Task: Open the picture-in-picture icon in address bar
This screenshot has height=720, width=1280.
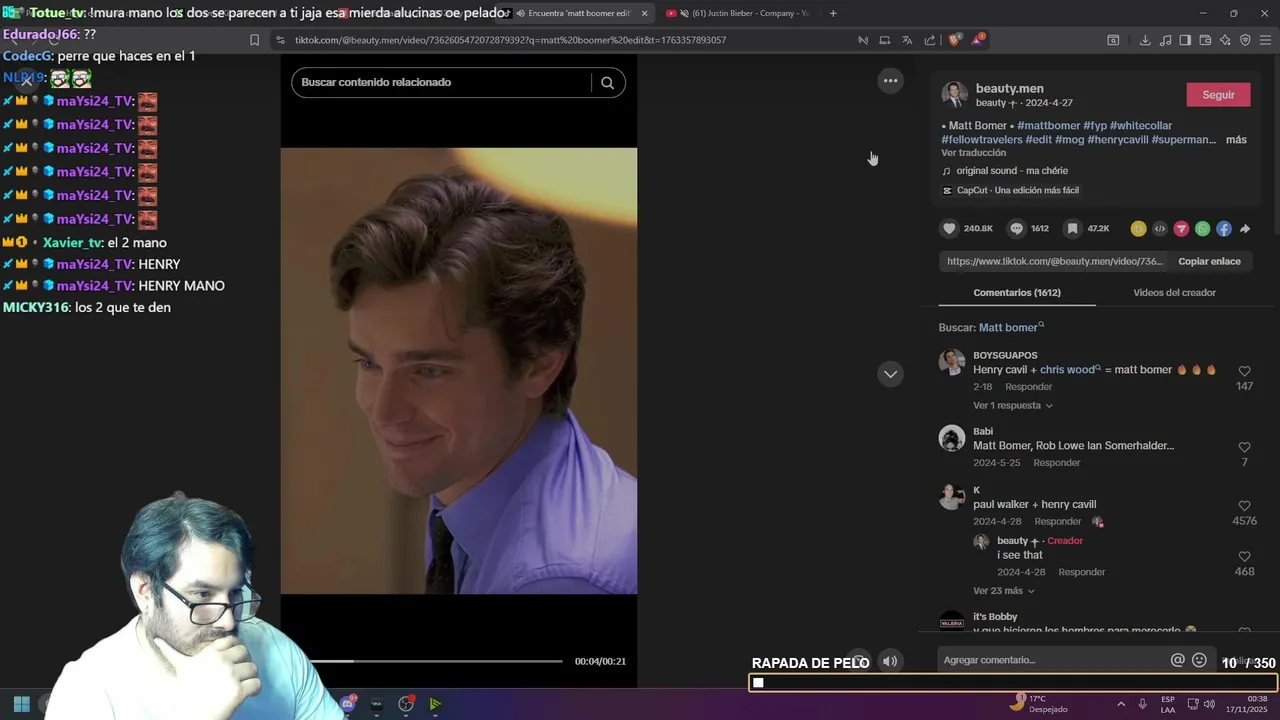Action: click(x=884, y=40)
